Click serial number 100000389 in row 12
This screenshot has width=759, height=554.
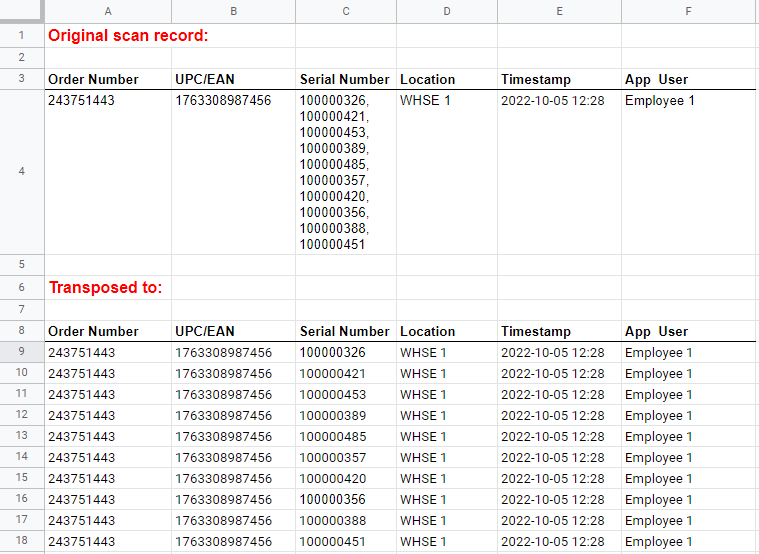click(x=333, y=416)
